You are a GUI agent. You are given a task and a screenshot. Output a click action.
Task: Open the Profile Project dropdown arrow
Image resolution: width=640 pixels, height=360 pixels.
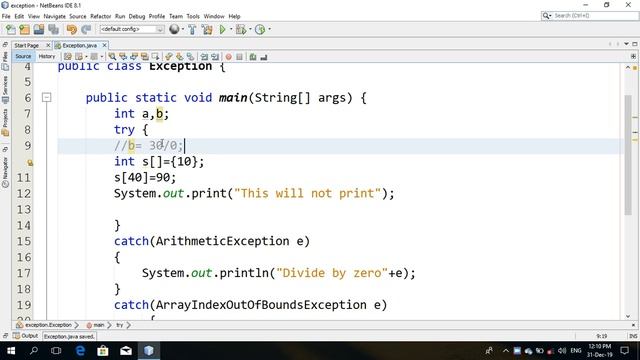click(x=269, y=29)
